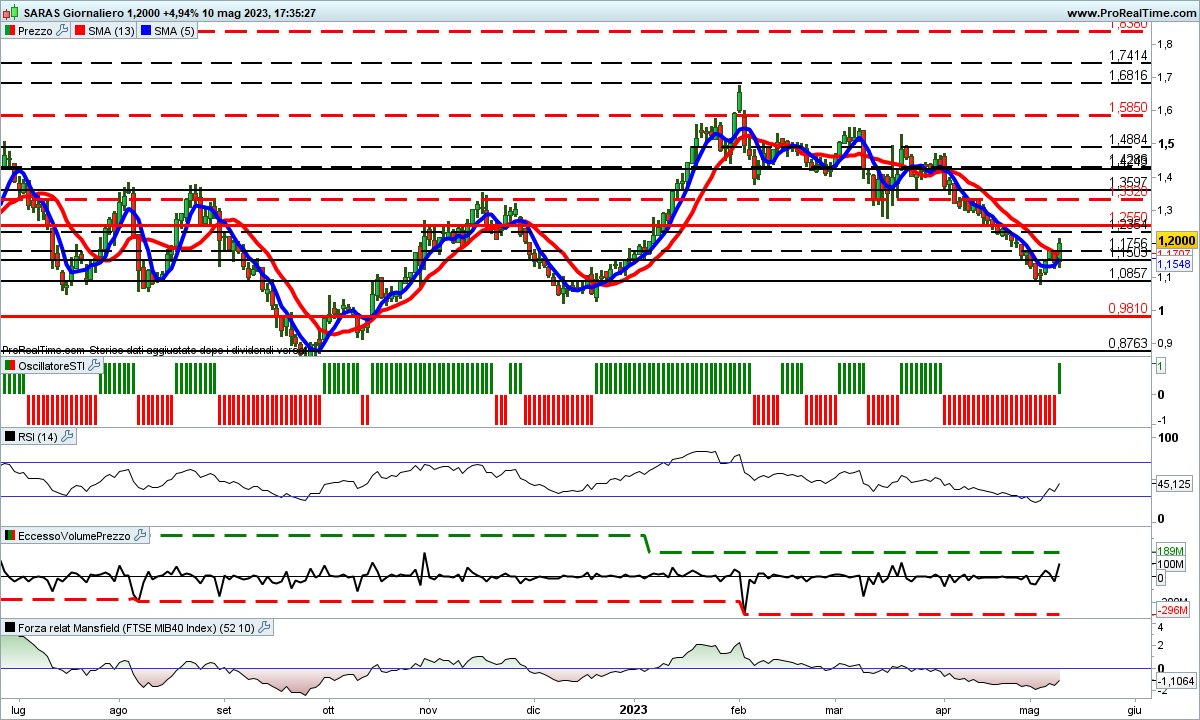Open the www.ProRealTime.com link
The height and width of the screenshot is (720, 1200).
tap(1131, 13)
